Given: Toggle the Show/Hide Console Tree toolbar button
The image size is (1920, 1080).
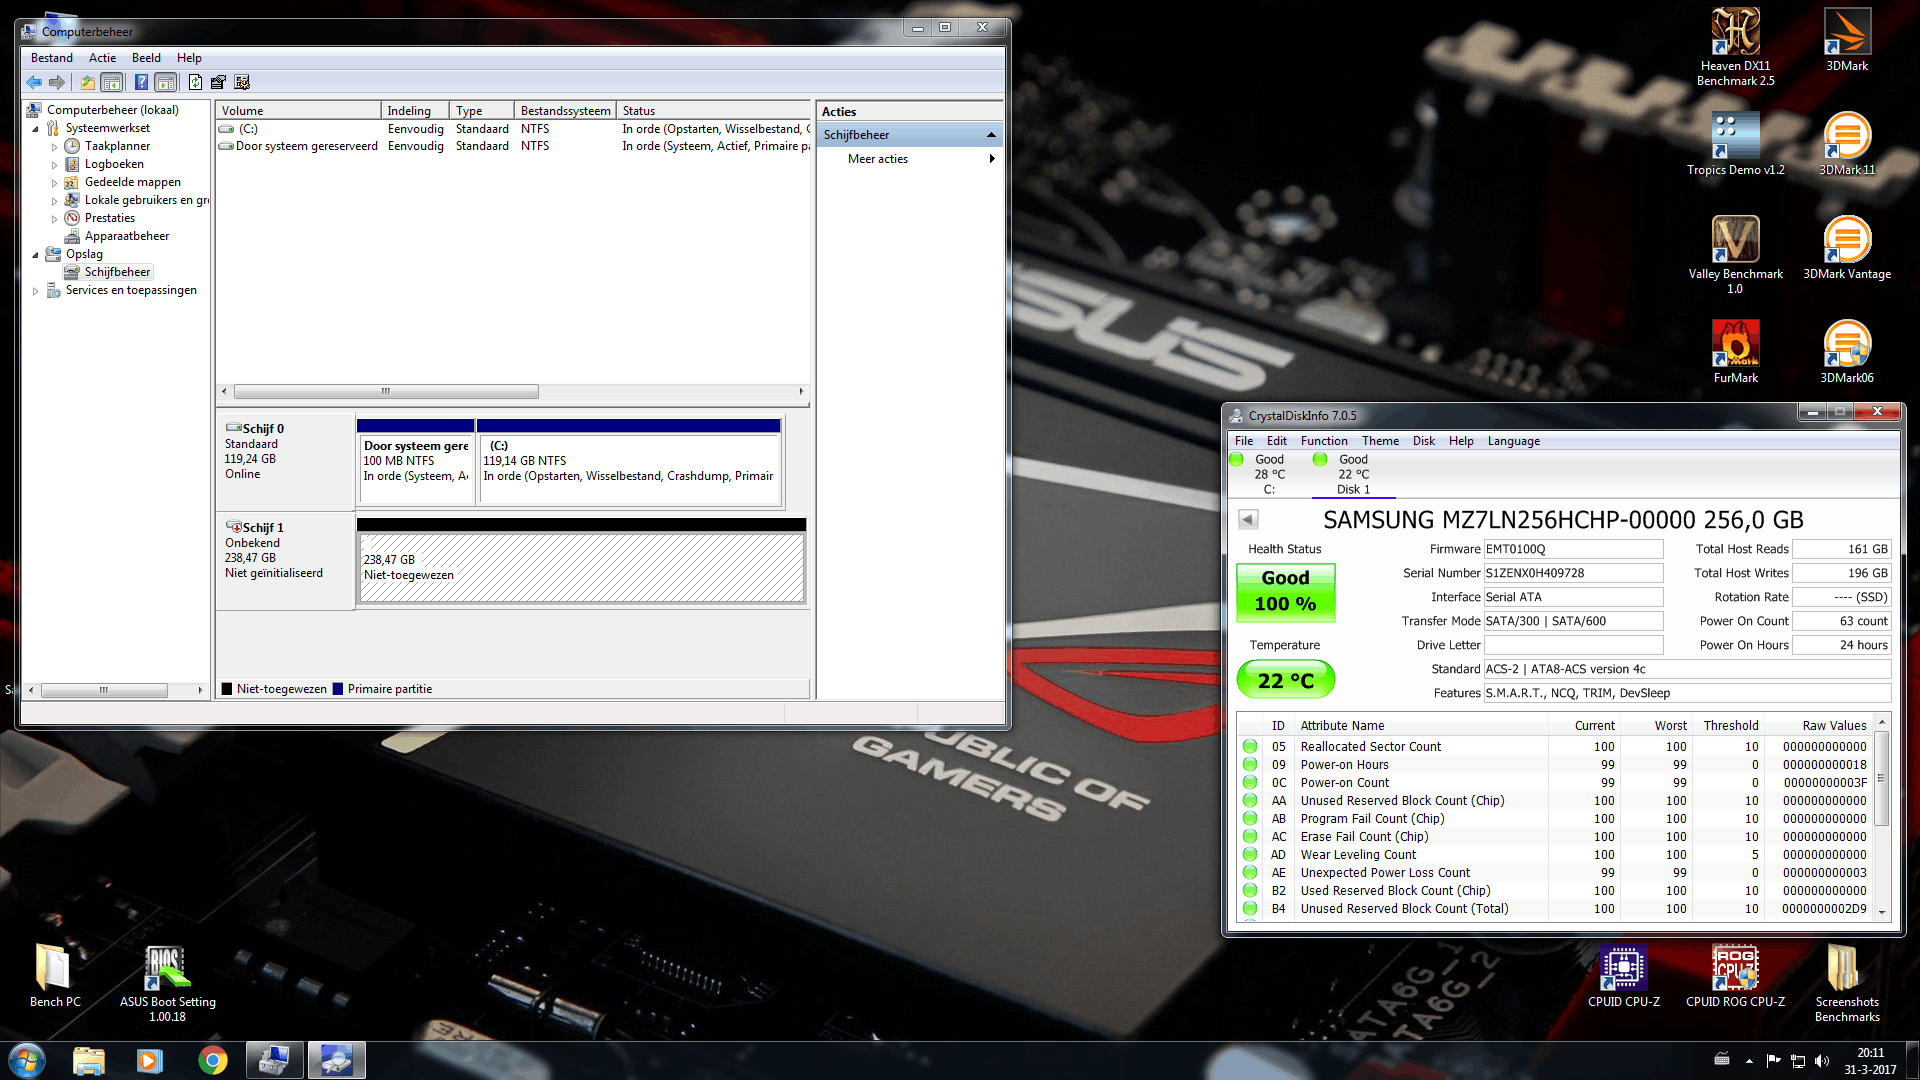Looking at the screenshot, I should pyautogui.click(x=112, y=83).
